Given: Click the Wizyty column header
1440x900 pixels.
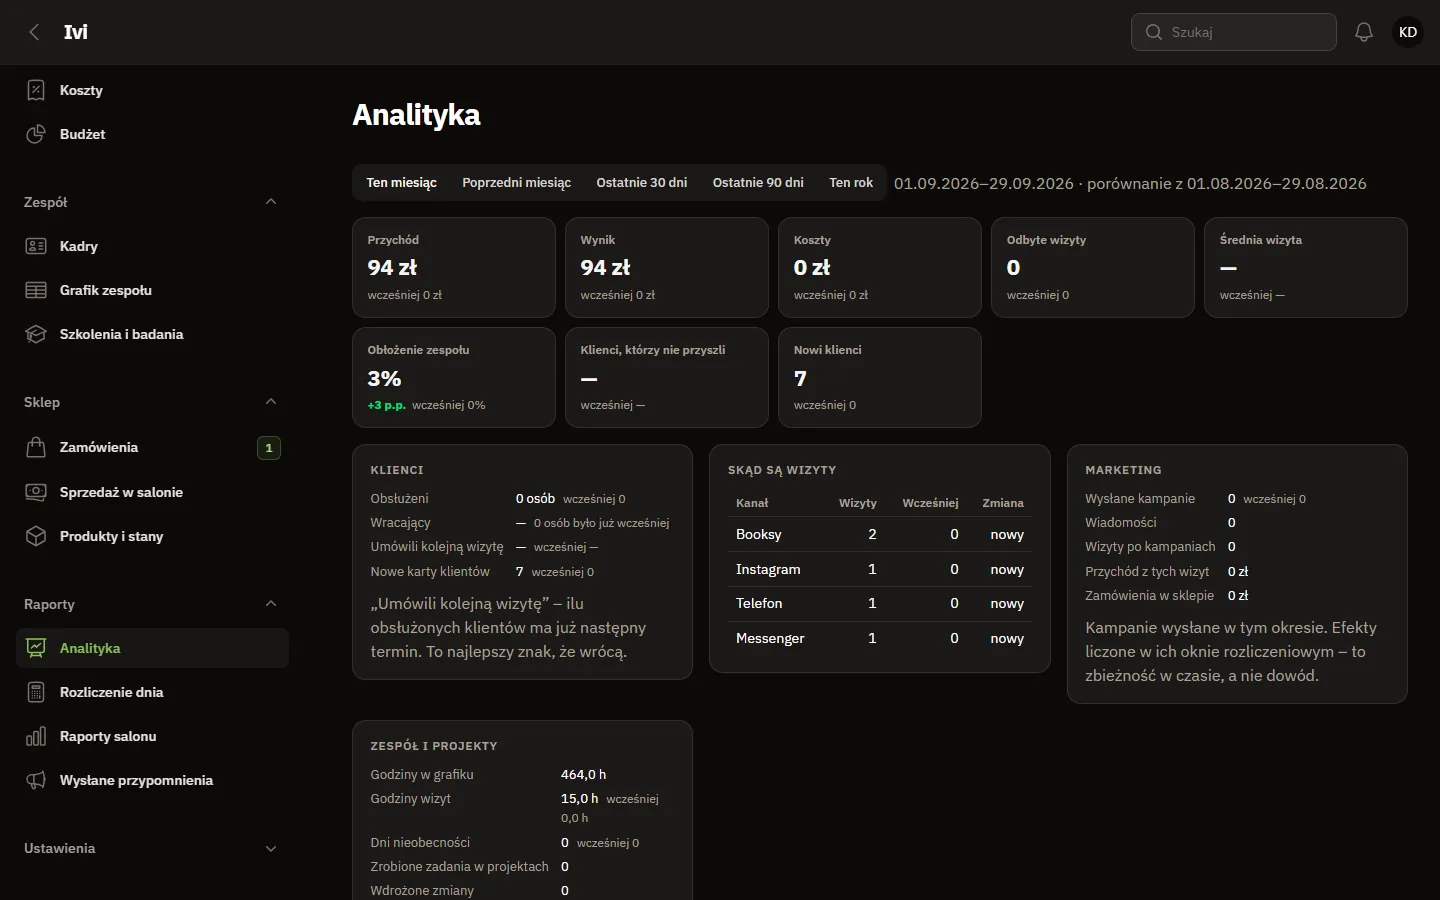Looking at the screenshot, I should [x=857, y=503].
